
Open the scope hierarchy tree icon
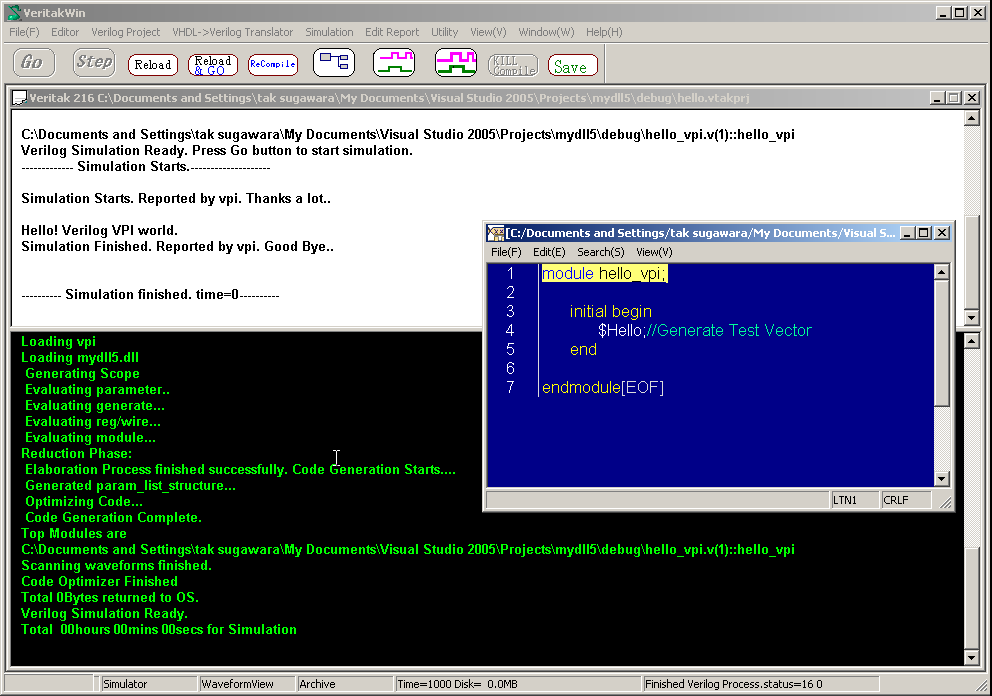[x=334, y=63]
